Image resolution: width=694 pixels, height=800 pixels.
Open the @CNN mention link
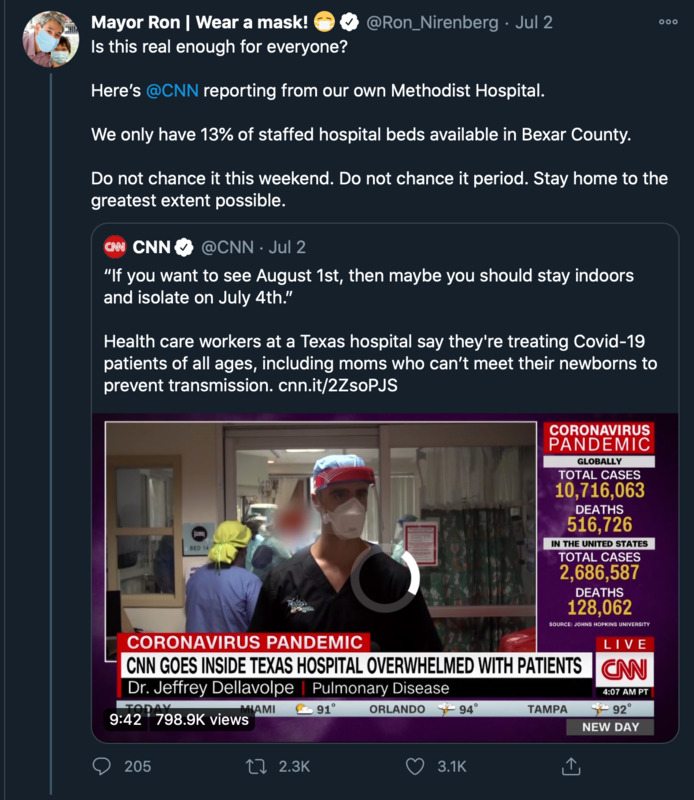[x=172, y=92]
